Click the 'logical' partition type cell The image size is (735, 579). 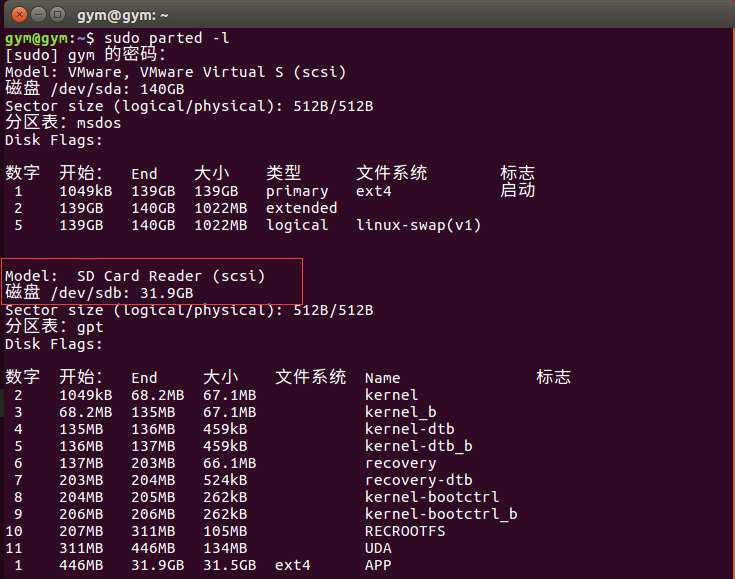tap(297, 225)
